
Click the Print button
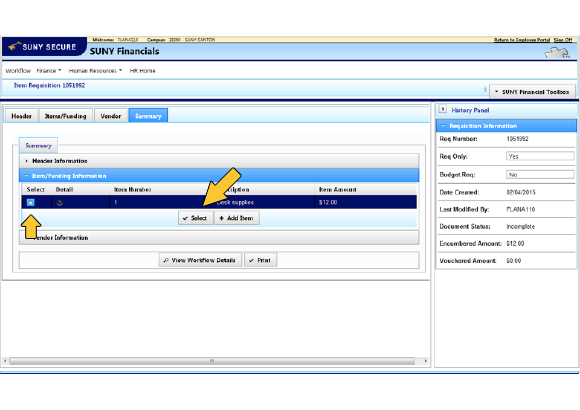click(260, 260)
